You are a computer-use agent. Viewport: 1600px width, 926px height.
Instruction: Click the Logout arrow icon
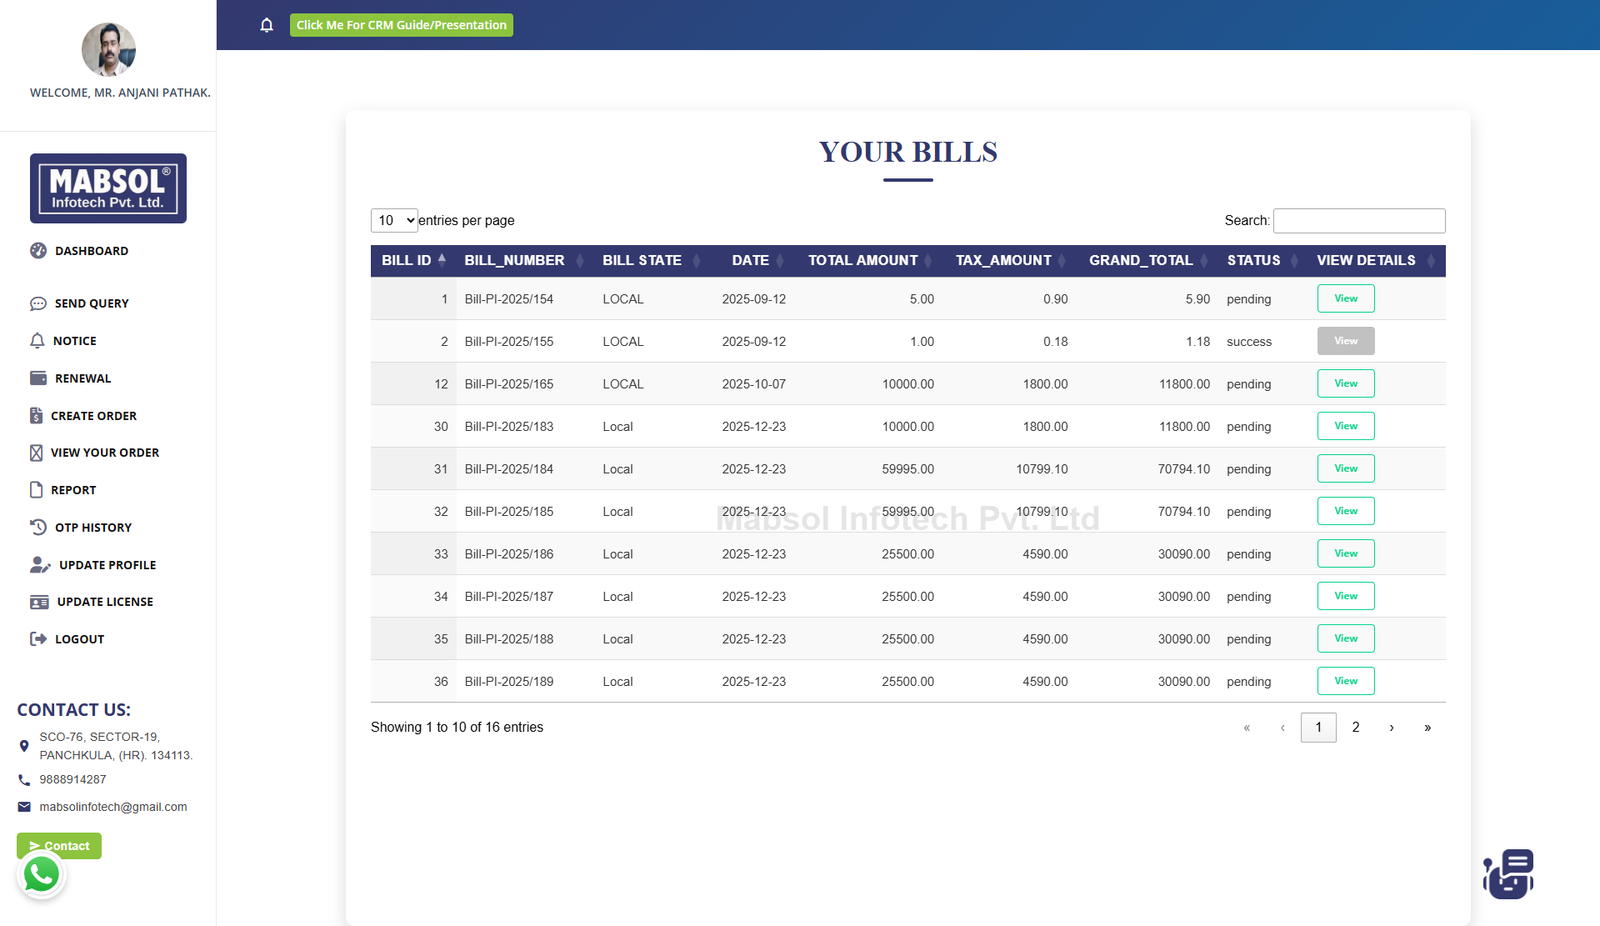pos(38,639)
